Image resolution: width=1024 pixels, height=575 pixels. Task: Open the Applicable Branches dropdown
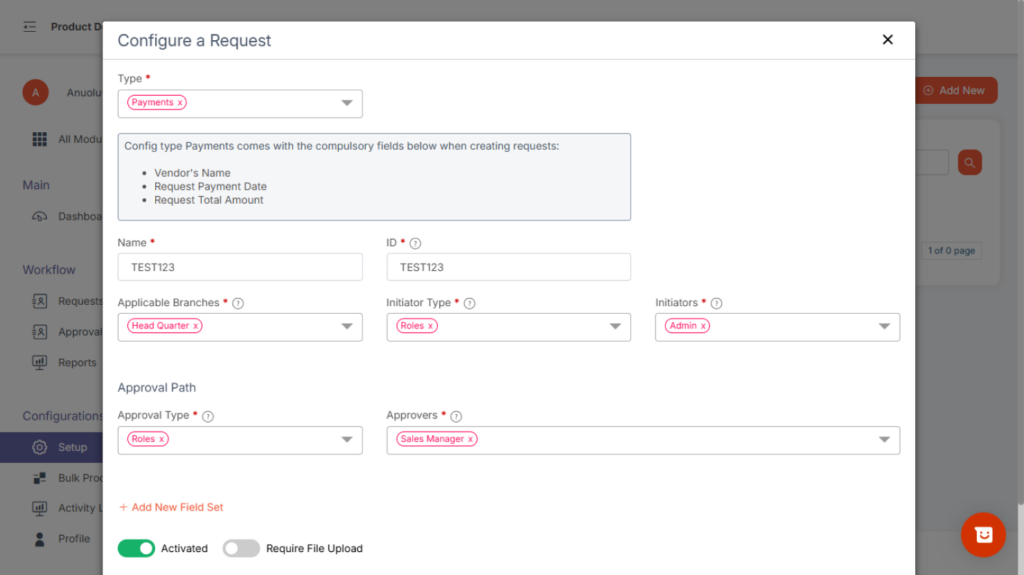click(346, 326)
